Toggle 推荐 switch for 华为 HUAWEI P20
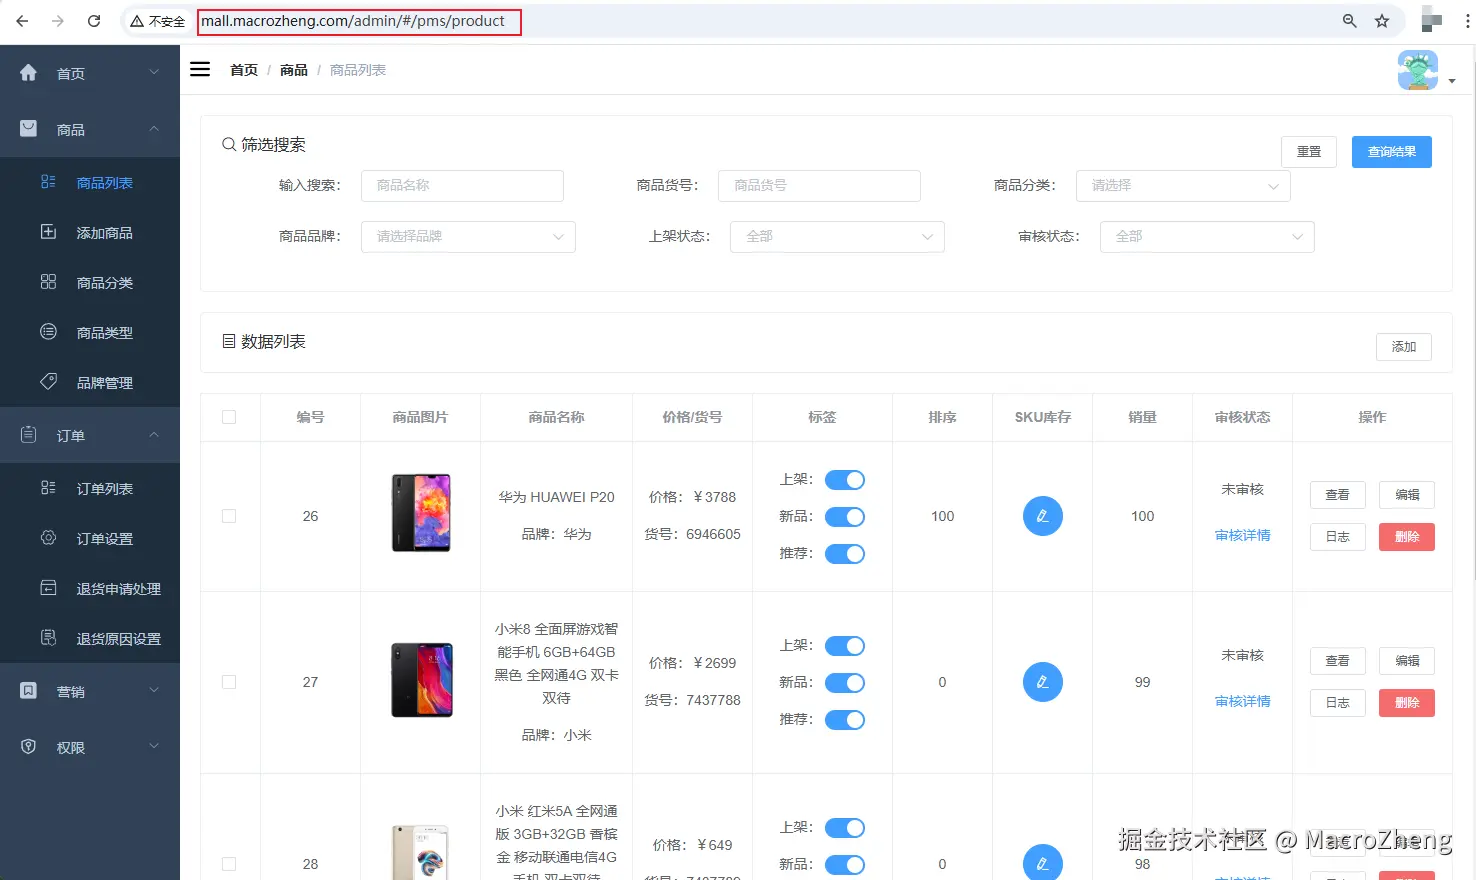 pyautogui.click(x=845, y=554)
